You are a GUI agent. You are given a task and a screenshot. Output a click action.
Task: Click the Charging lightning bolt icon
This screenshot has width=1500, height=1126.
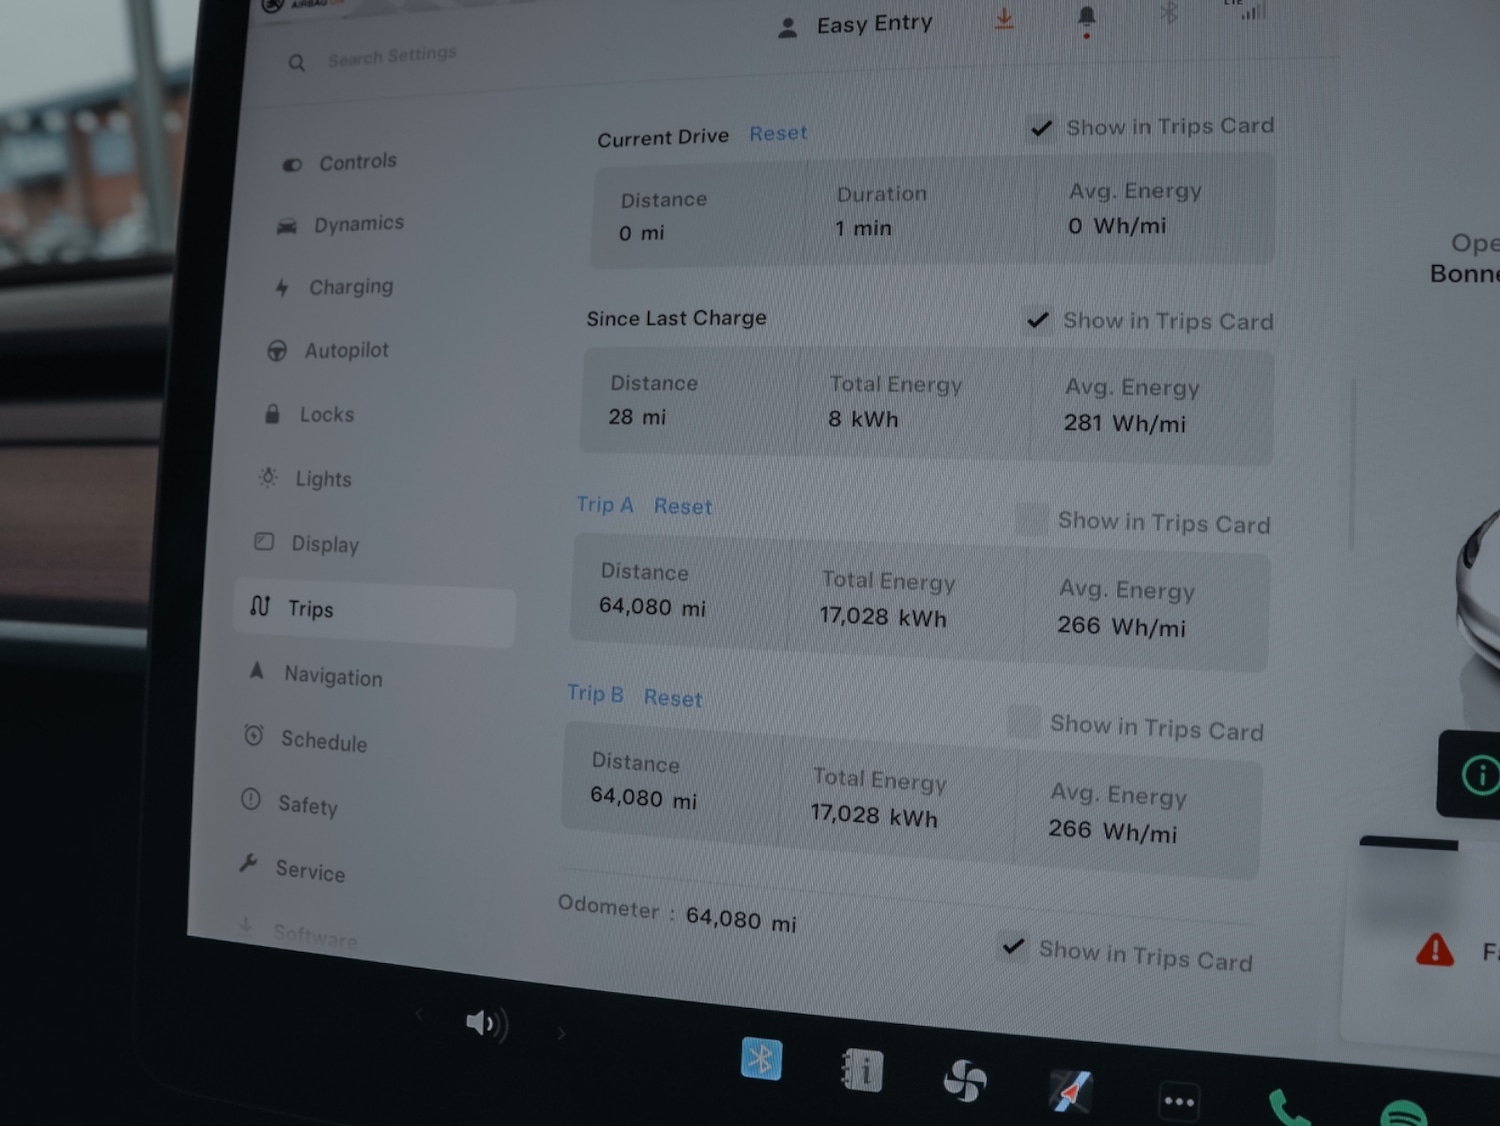coord(282,288)
